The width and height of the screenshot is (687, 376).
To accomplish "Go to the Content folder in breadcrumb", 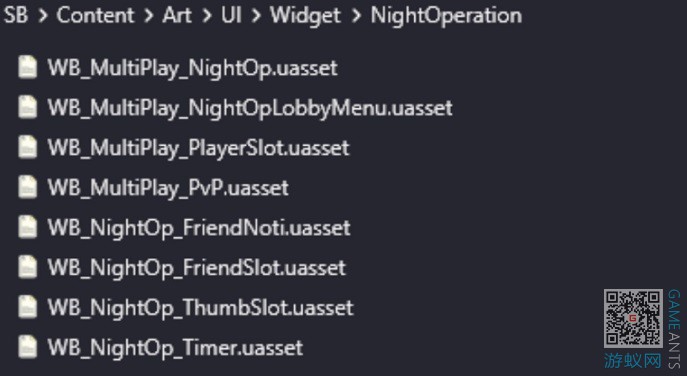I will 95,16.
